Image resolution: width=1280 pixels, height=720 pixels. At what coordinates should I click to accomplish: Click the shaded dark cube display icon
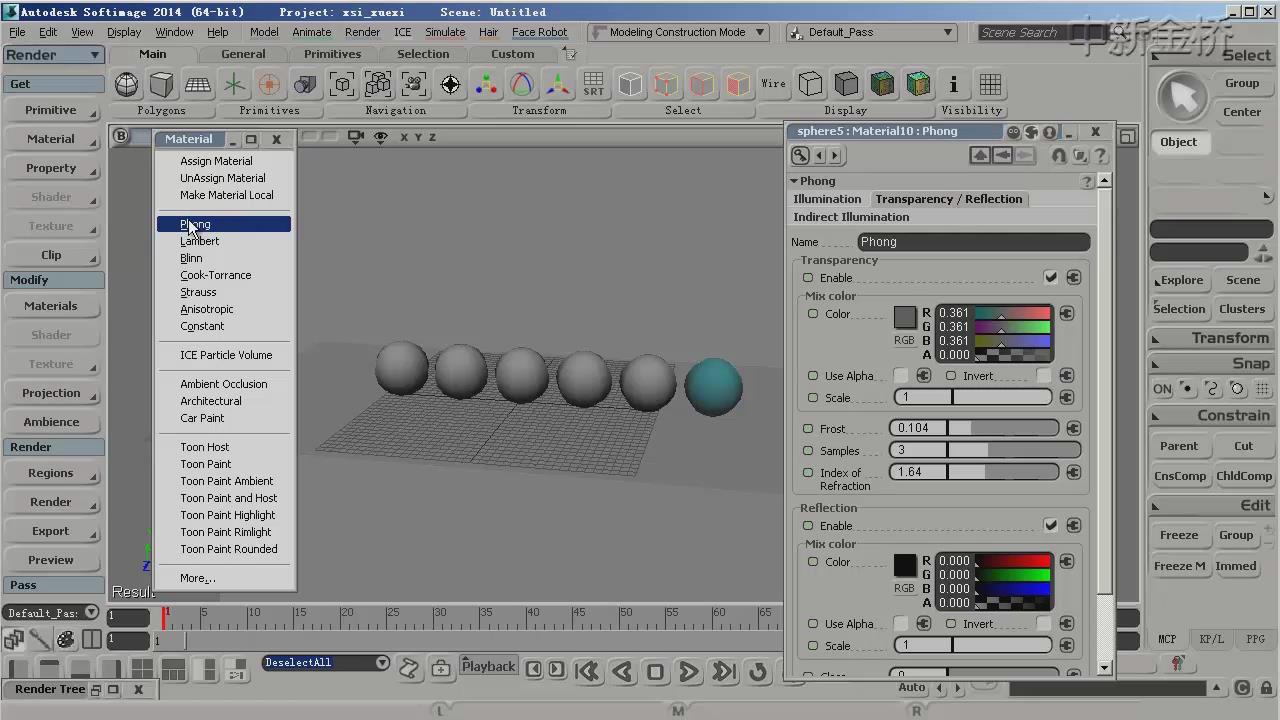(846, 84)
